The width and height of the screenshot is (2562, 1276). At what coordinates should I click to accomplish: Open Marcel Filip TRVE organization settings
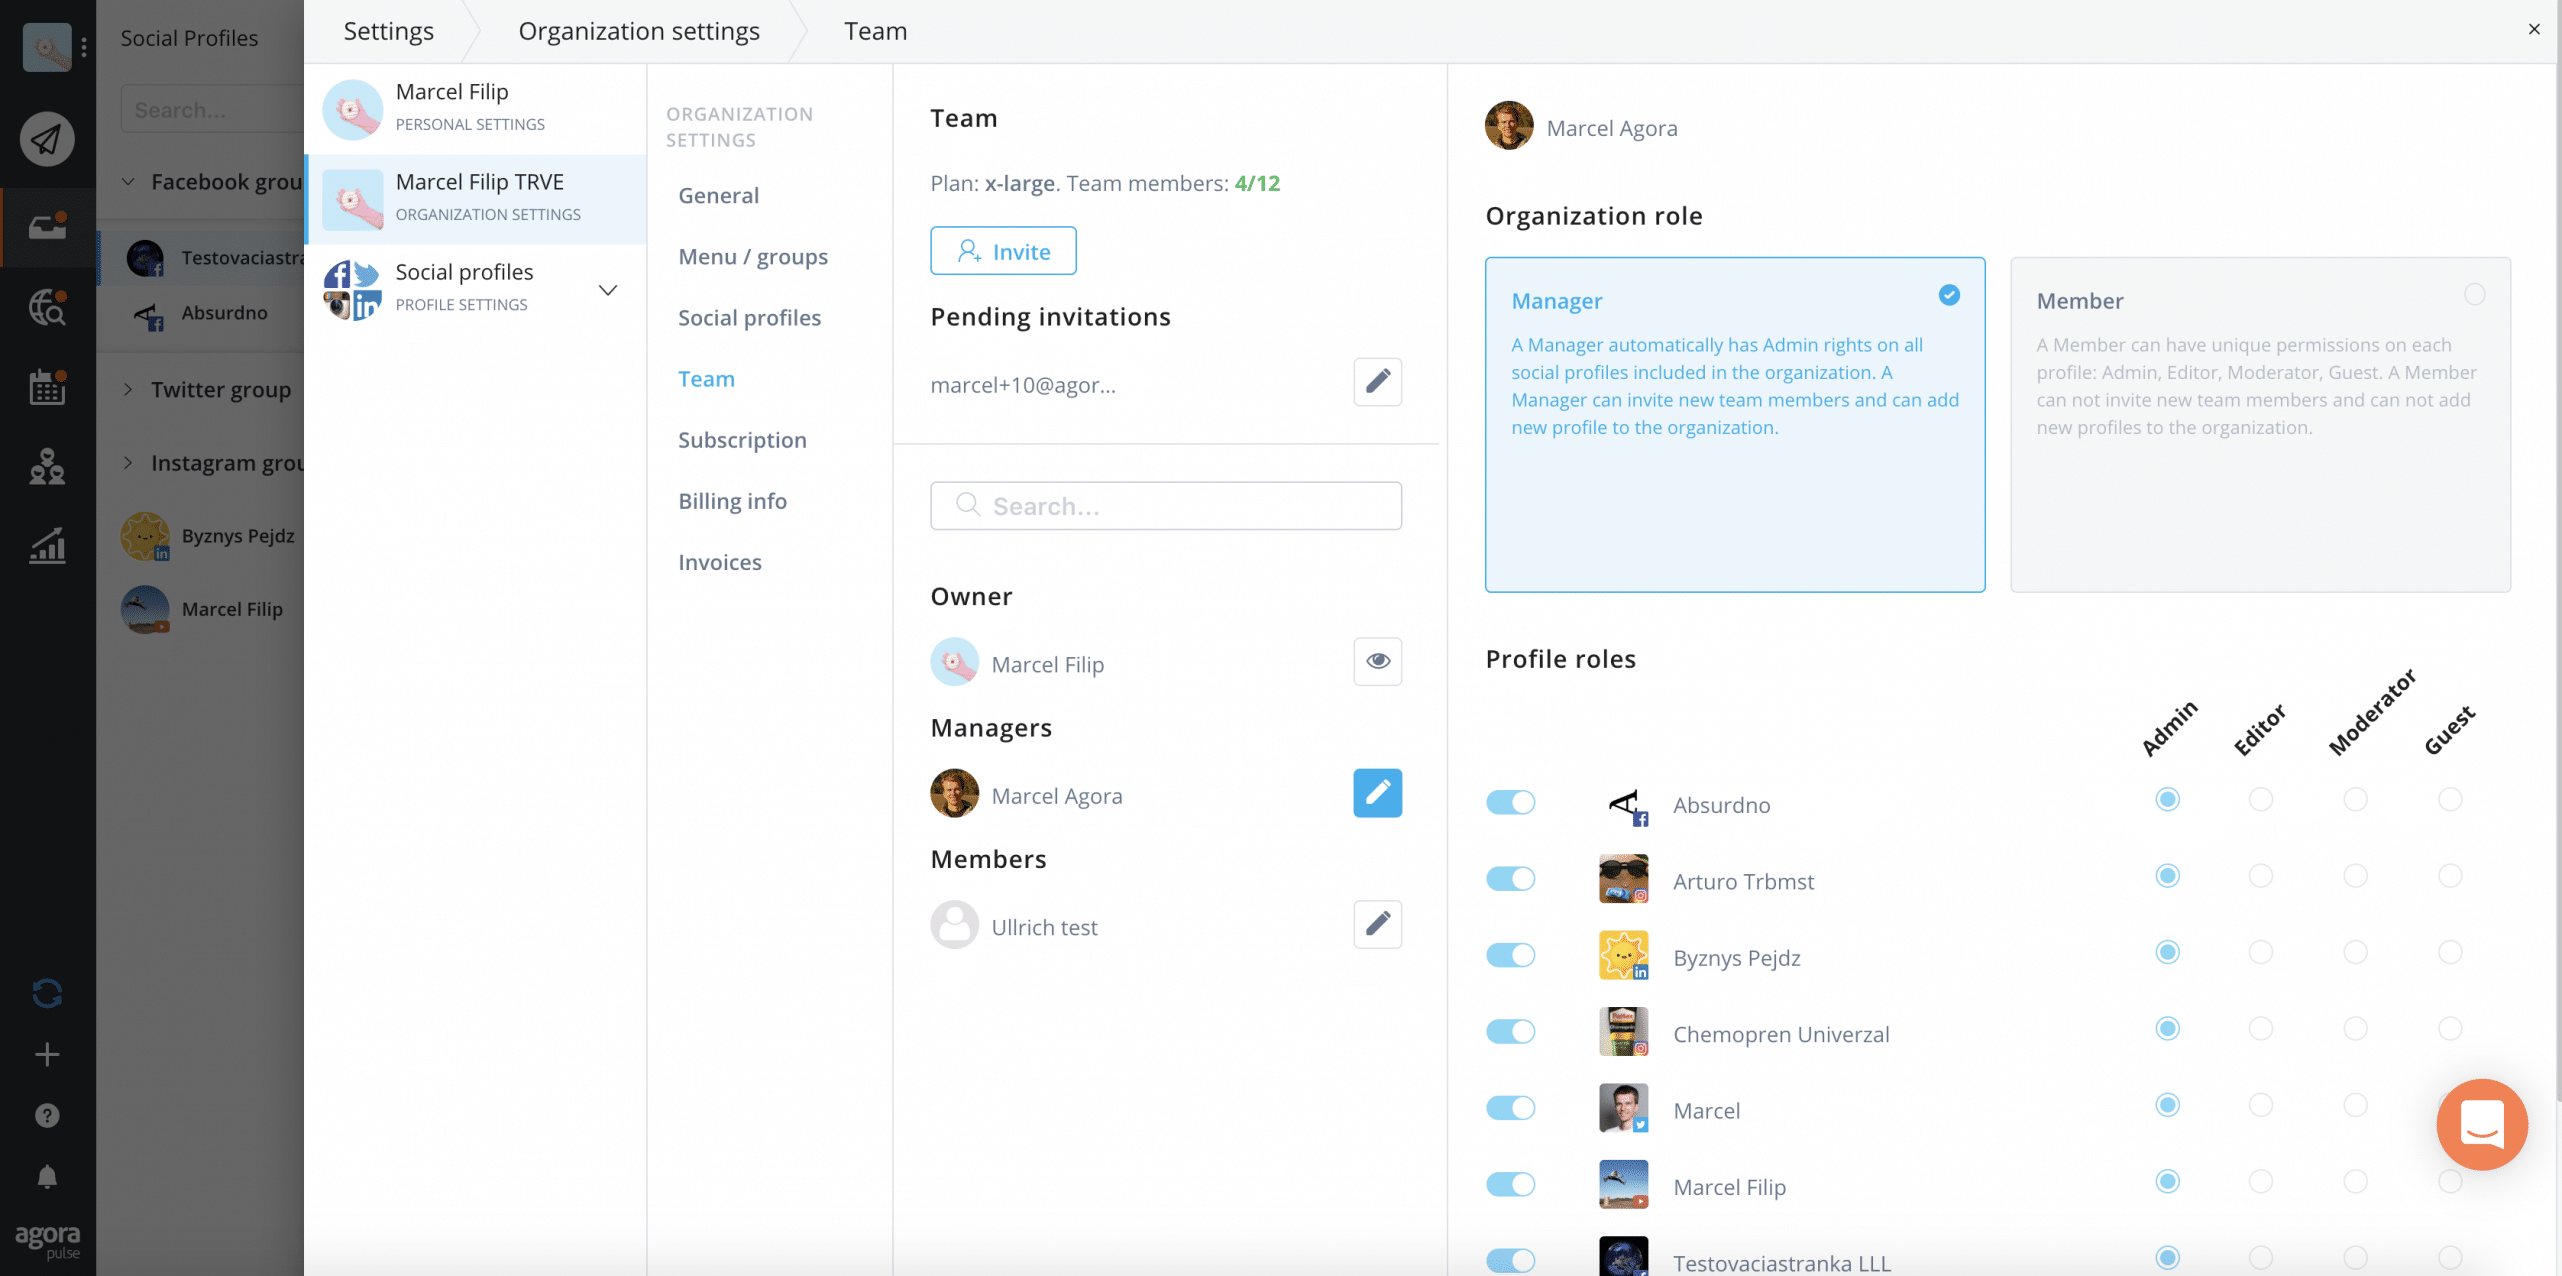(x=475, y=198)
